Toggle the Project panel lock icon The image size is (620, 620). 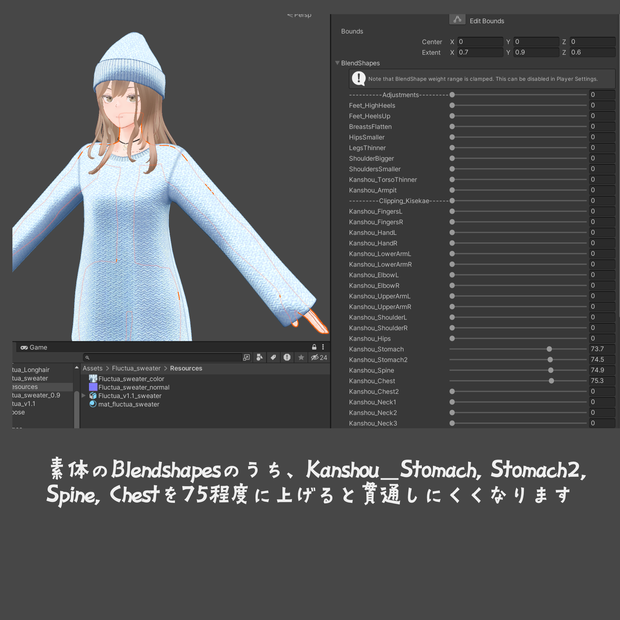click(314, 347)
